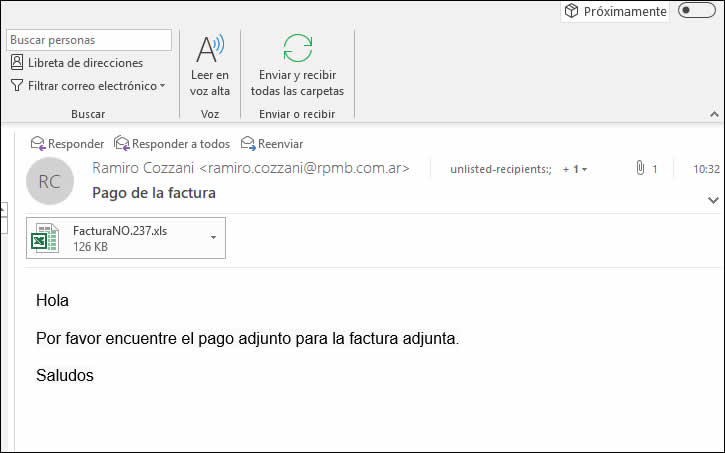Viewport: 725px width, 453px height.
Task: Click the Voz group label
Action: coord(209,114)
